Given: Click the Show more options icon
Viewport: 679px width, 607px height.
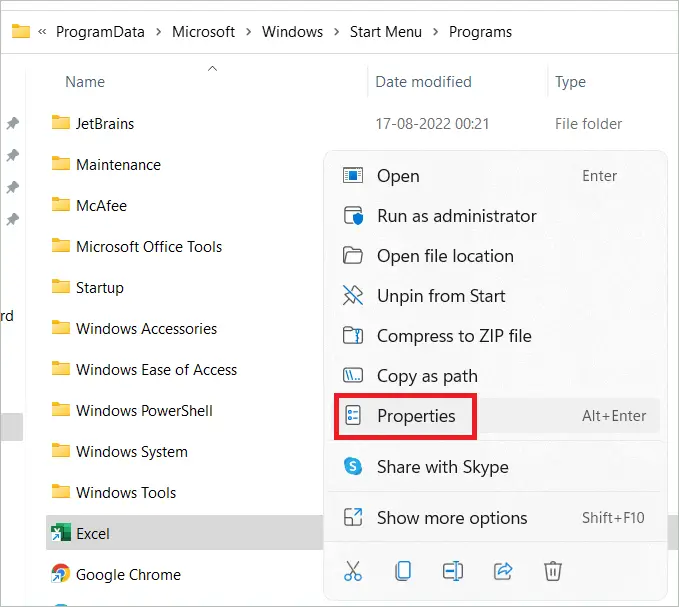Looking at the screenshot, I should pos(353,517).
